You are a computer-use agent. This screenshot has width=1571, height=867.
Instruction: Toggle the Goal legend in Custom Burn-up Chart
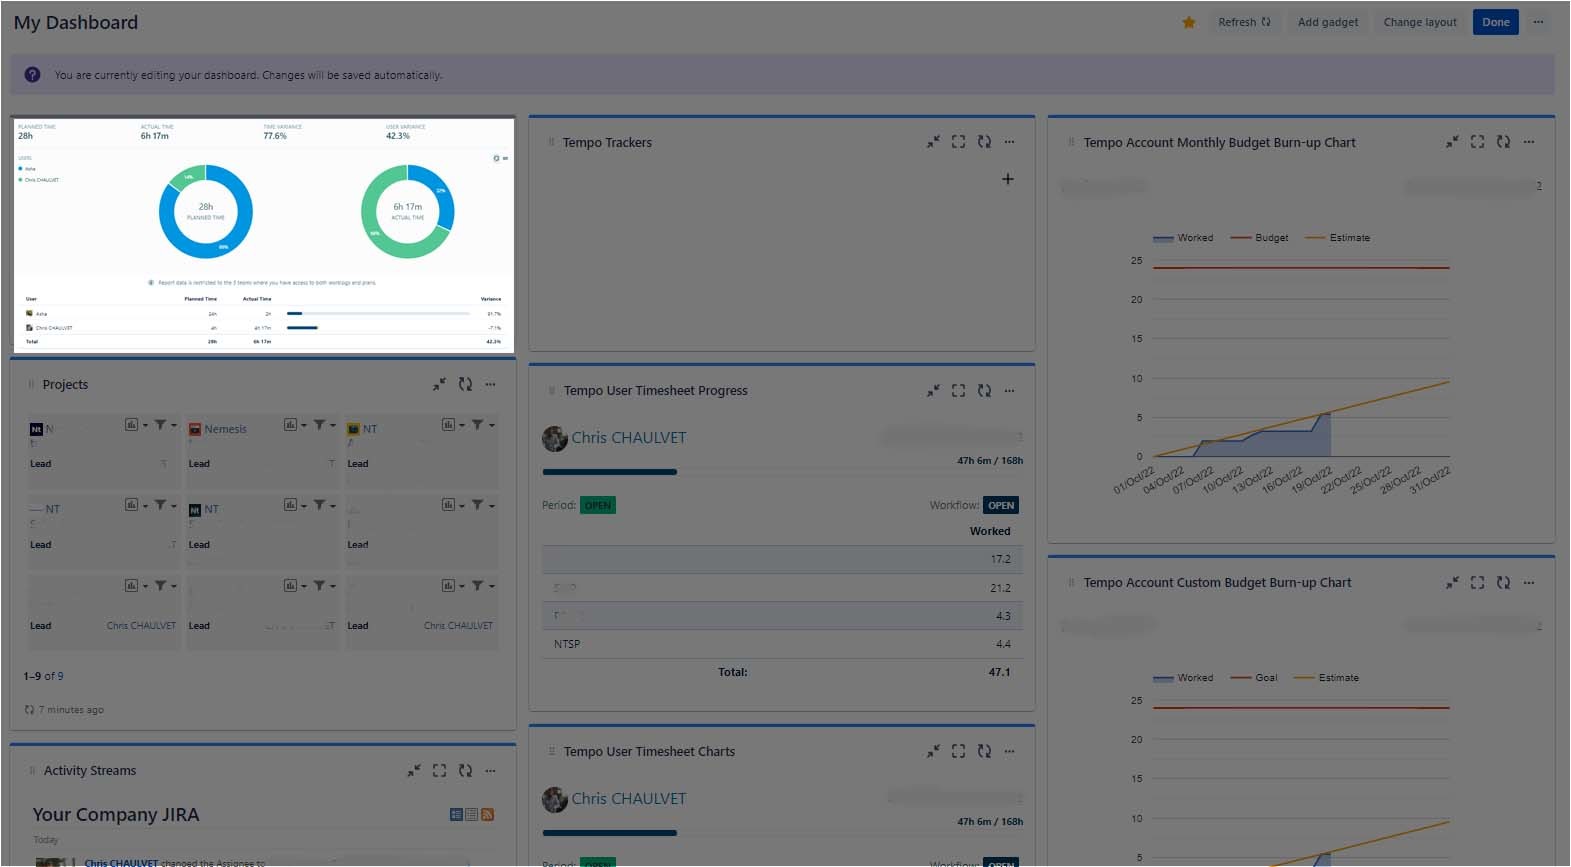(x=1255, y=678)
